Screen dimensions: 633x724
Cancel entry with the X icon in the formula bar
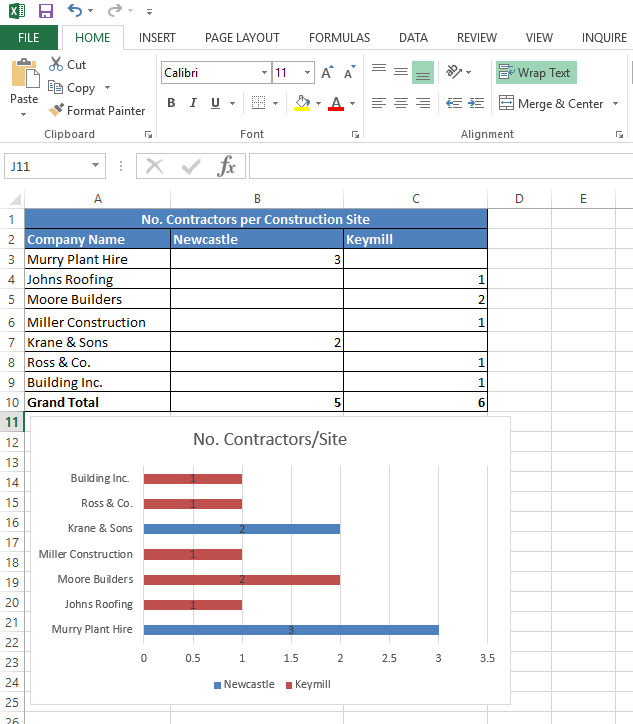pos(154,166)
